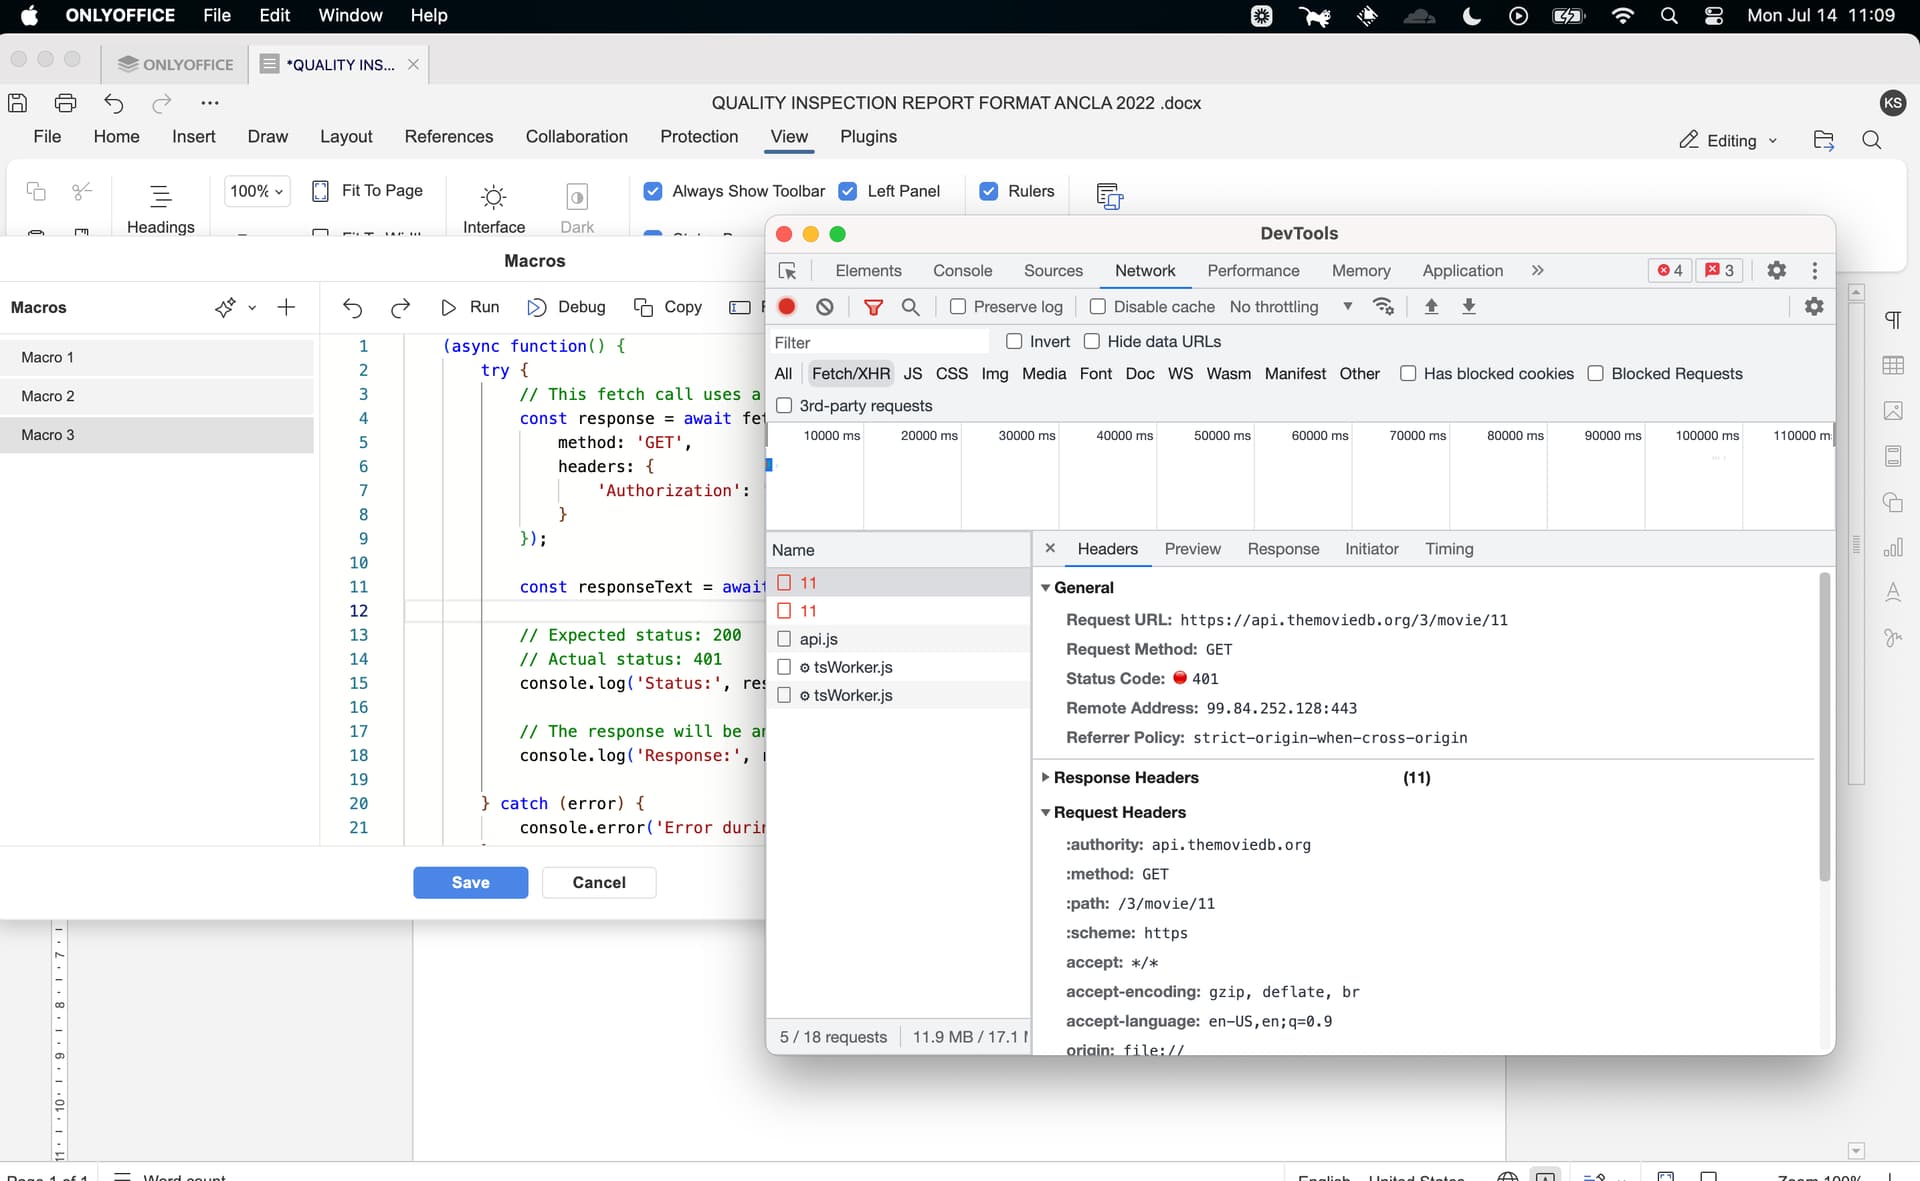1920x1181 pixels.
Task: Open the table settings icon in right sidebar
Action: click(x=1893, y=365)
